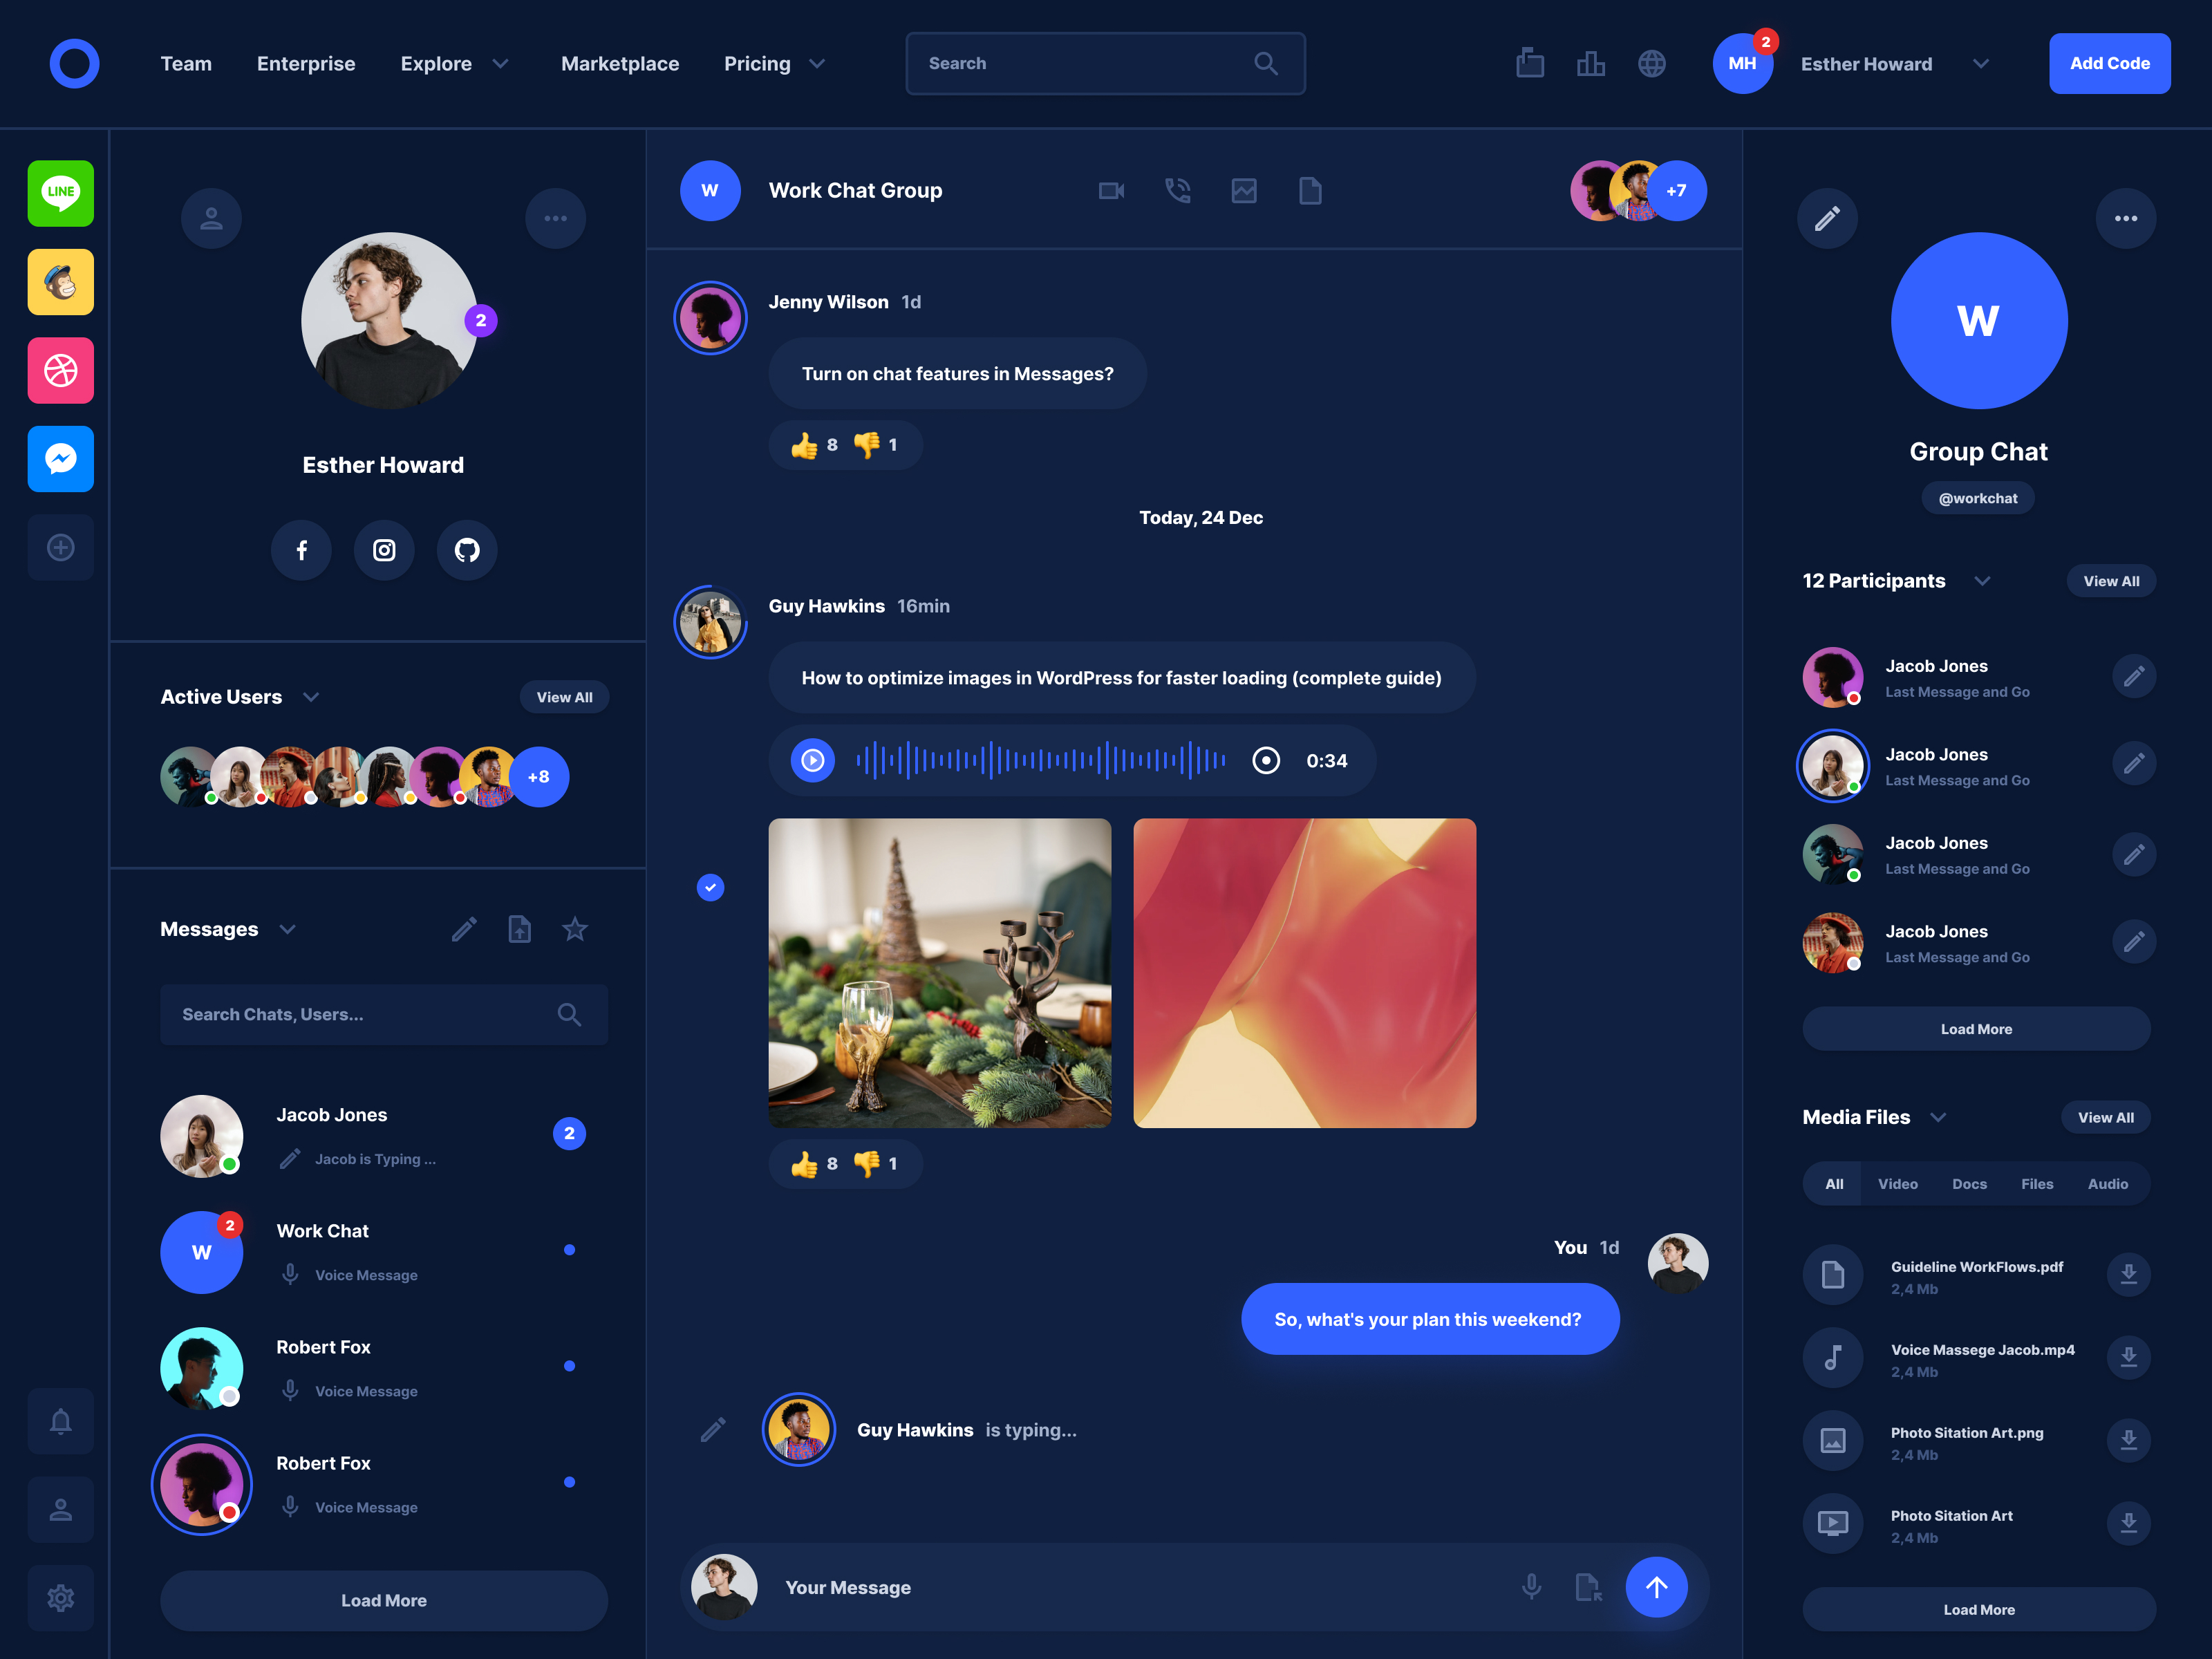Screen dimensions: 2212x1659
Task: Open Esther Howard's Instagram link
Action: 384,550
